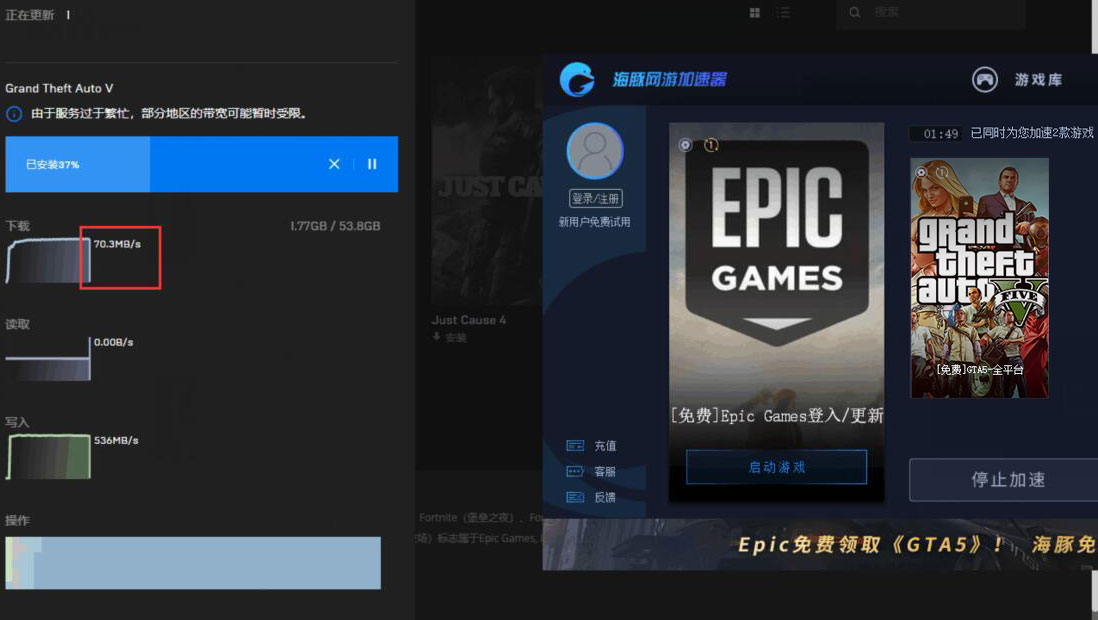The width and height of the screenshot is (1098, 620).
Task: Click the 反馈 feedback icon
Action: [574, 496]
